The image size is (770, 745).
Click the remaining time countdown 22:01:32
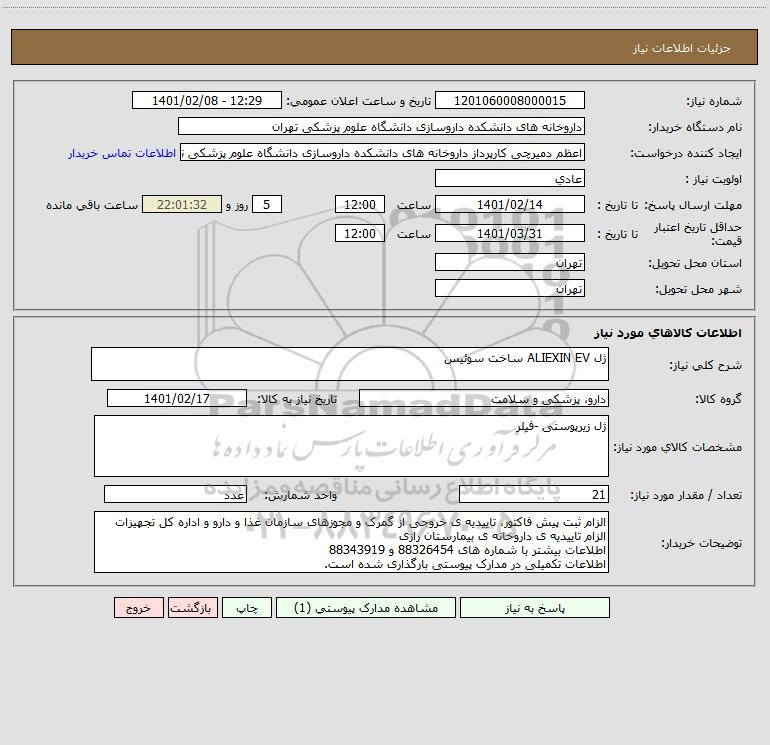(182, 205)
